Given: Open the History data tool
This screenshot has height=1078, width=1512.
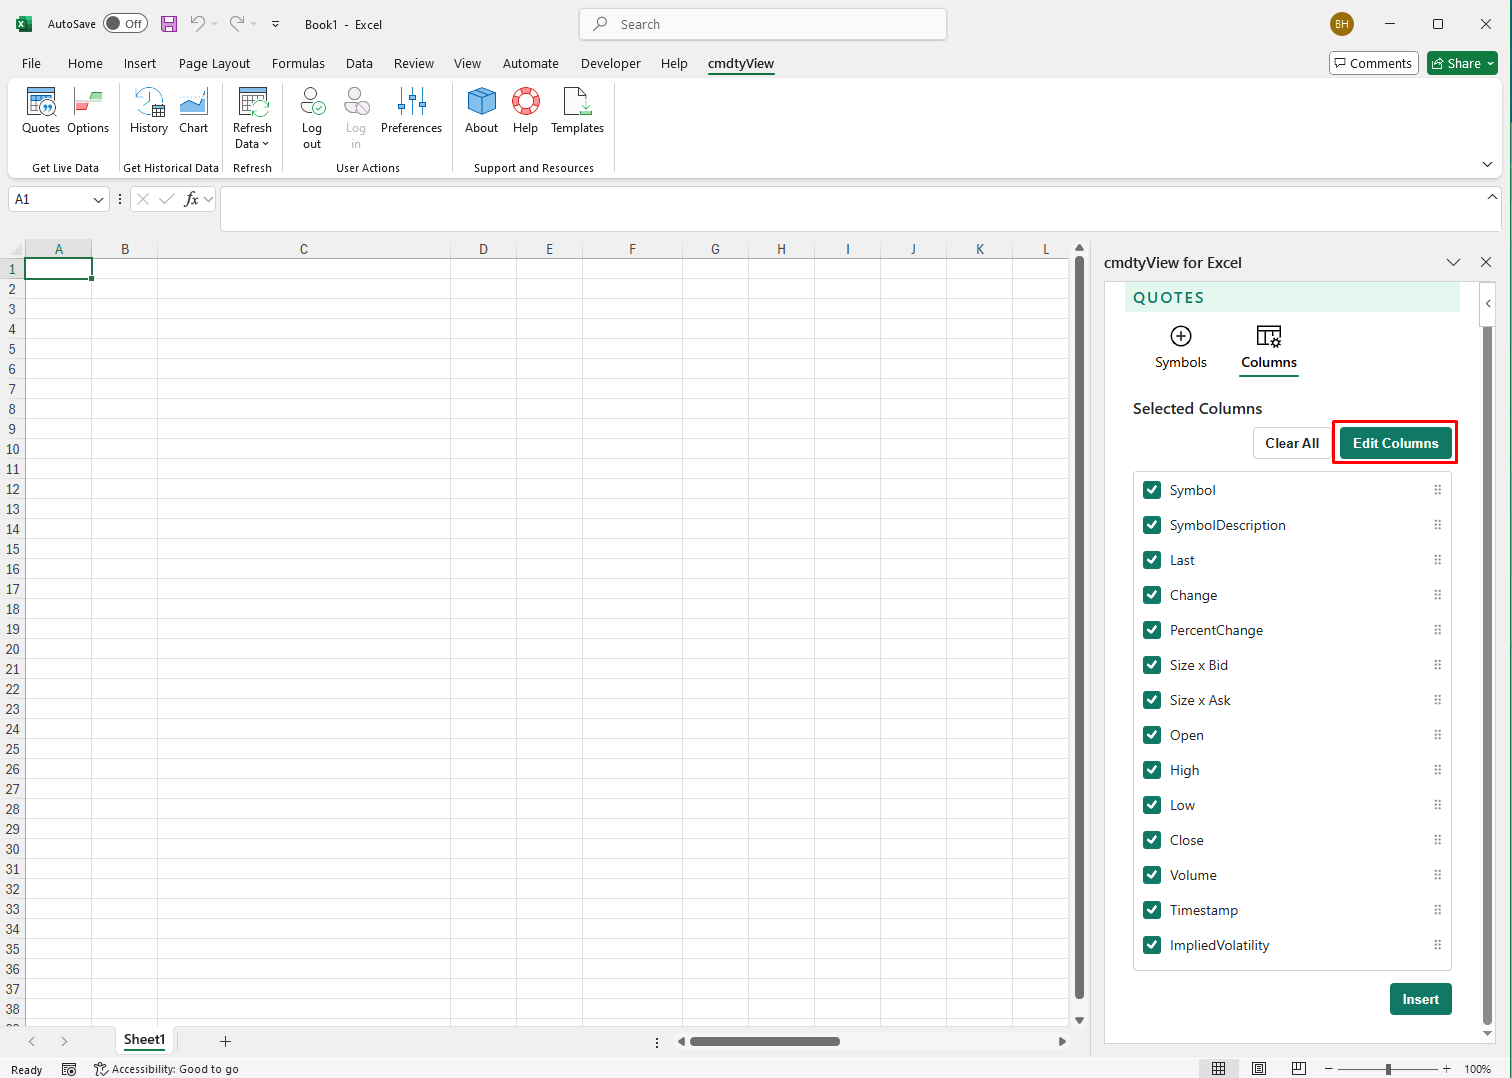Looking at the screenshot, I should (149, 111).
